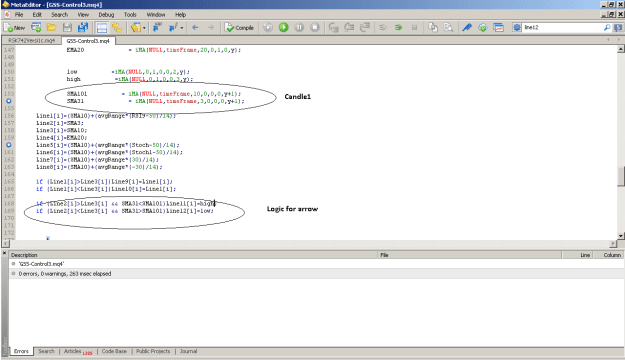625x360 pixels.
Task: Open a file using the folder icon
Action: pos(51,28)
